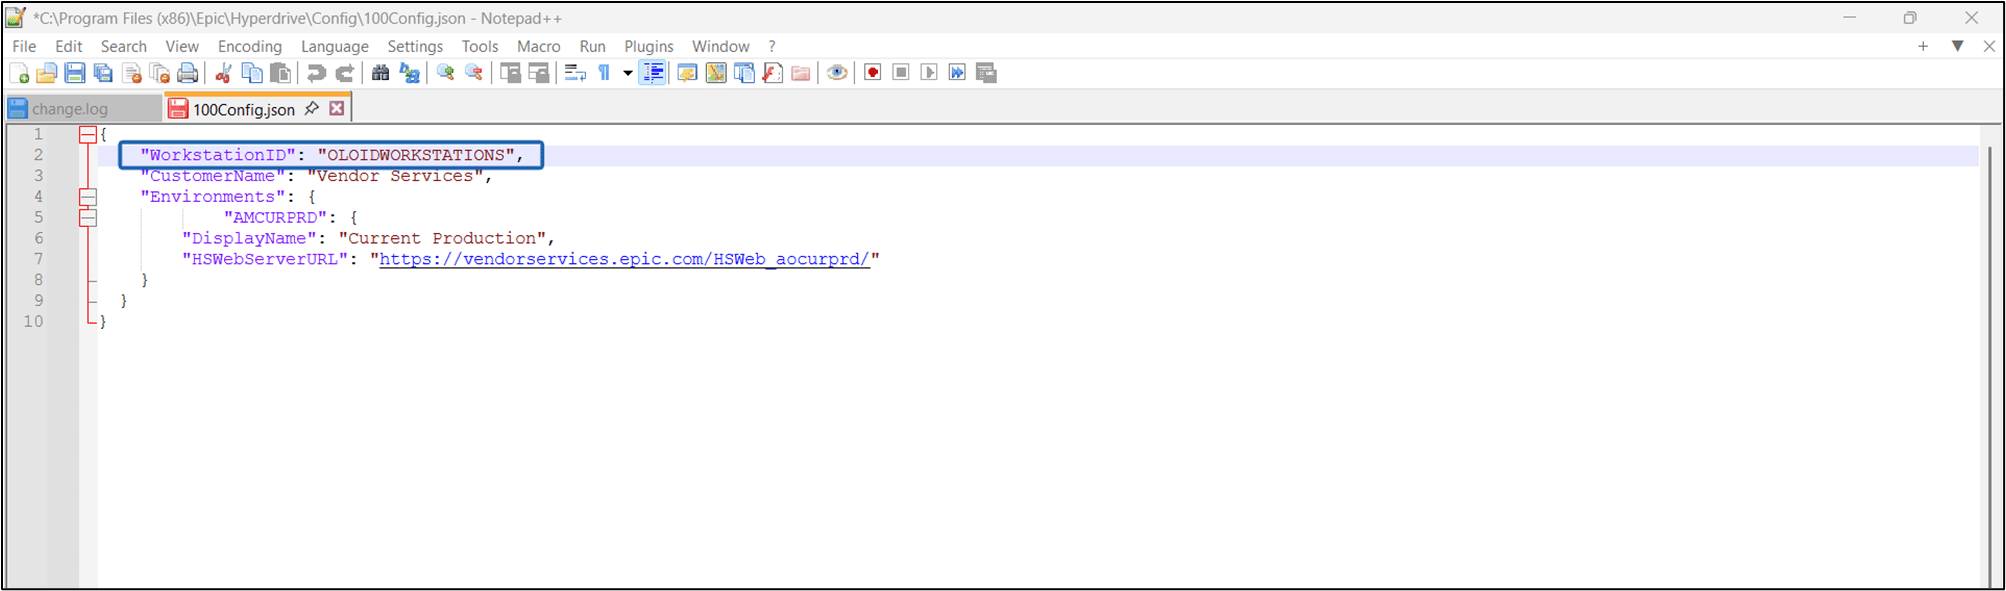Open the Document List panel icon
Viewport: 2006px width, 591px height.
[744, 73]
